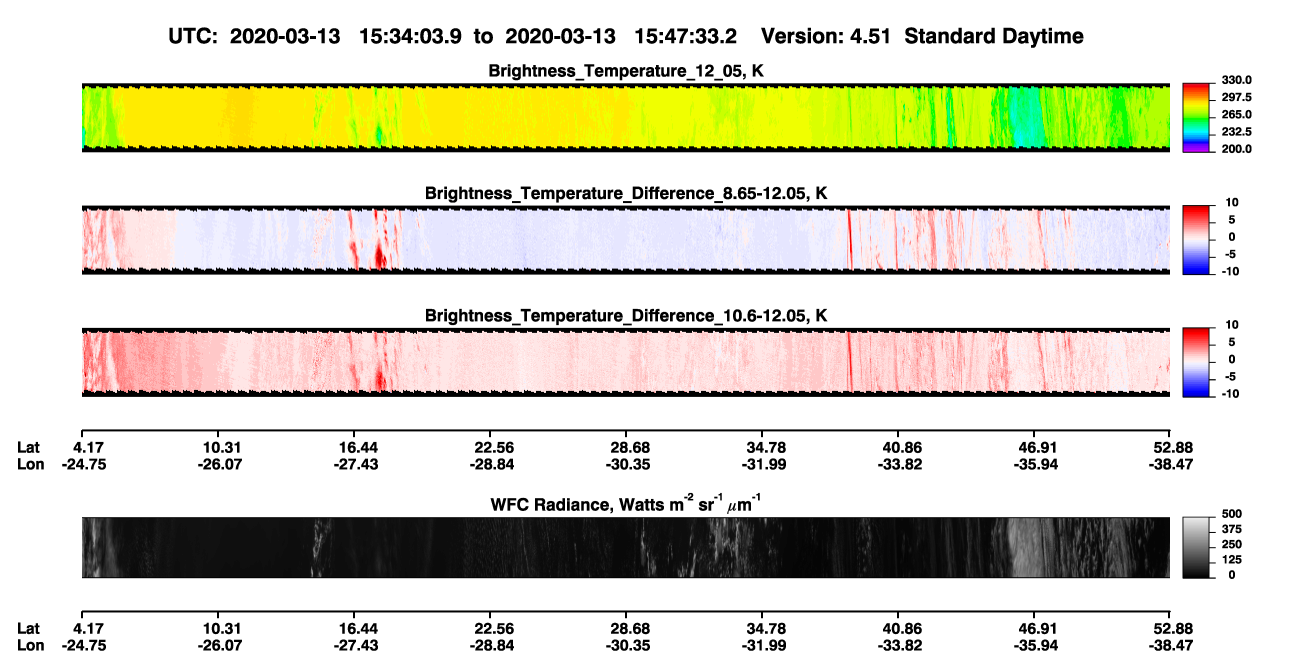This screenshot has width=1300, height=667.
Task: Click the 265.0 colorbar label
Action: pos(1237,115)
